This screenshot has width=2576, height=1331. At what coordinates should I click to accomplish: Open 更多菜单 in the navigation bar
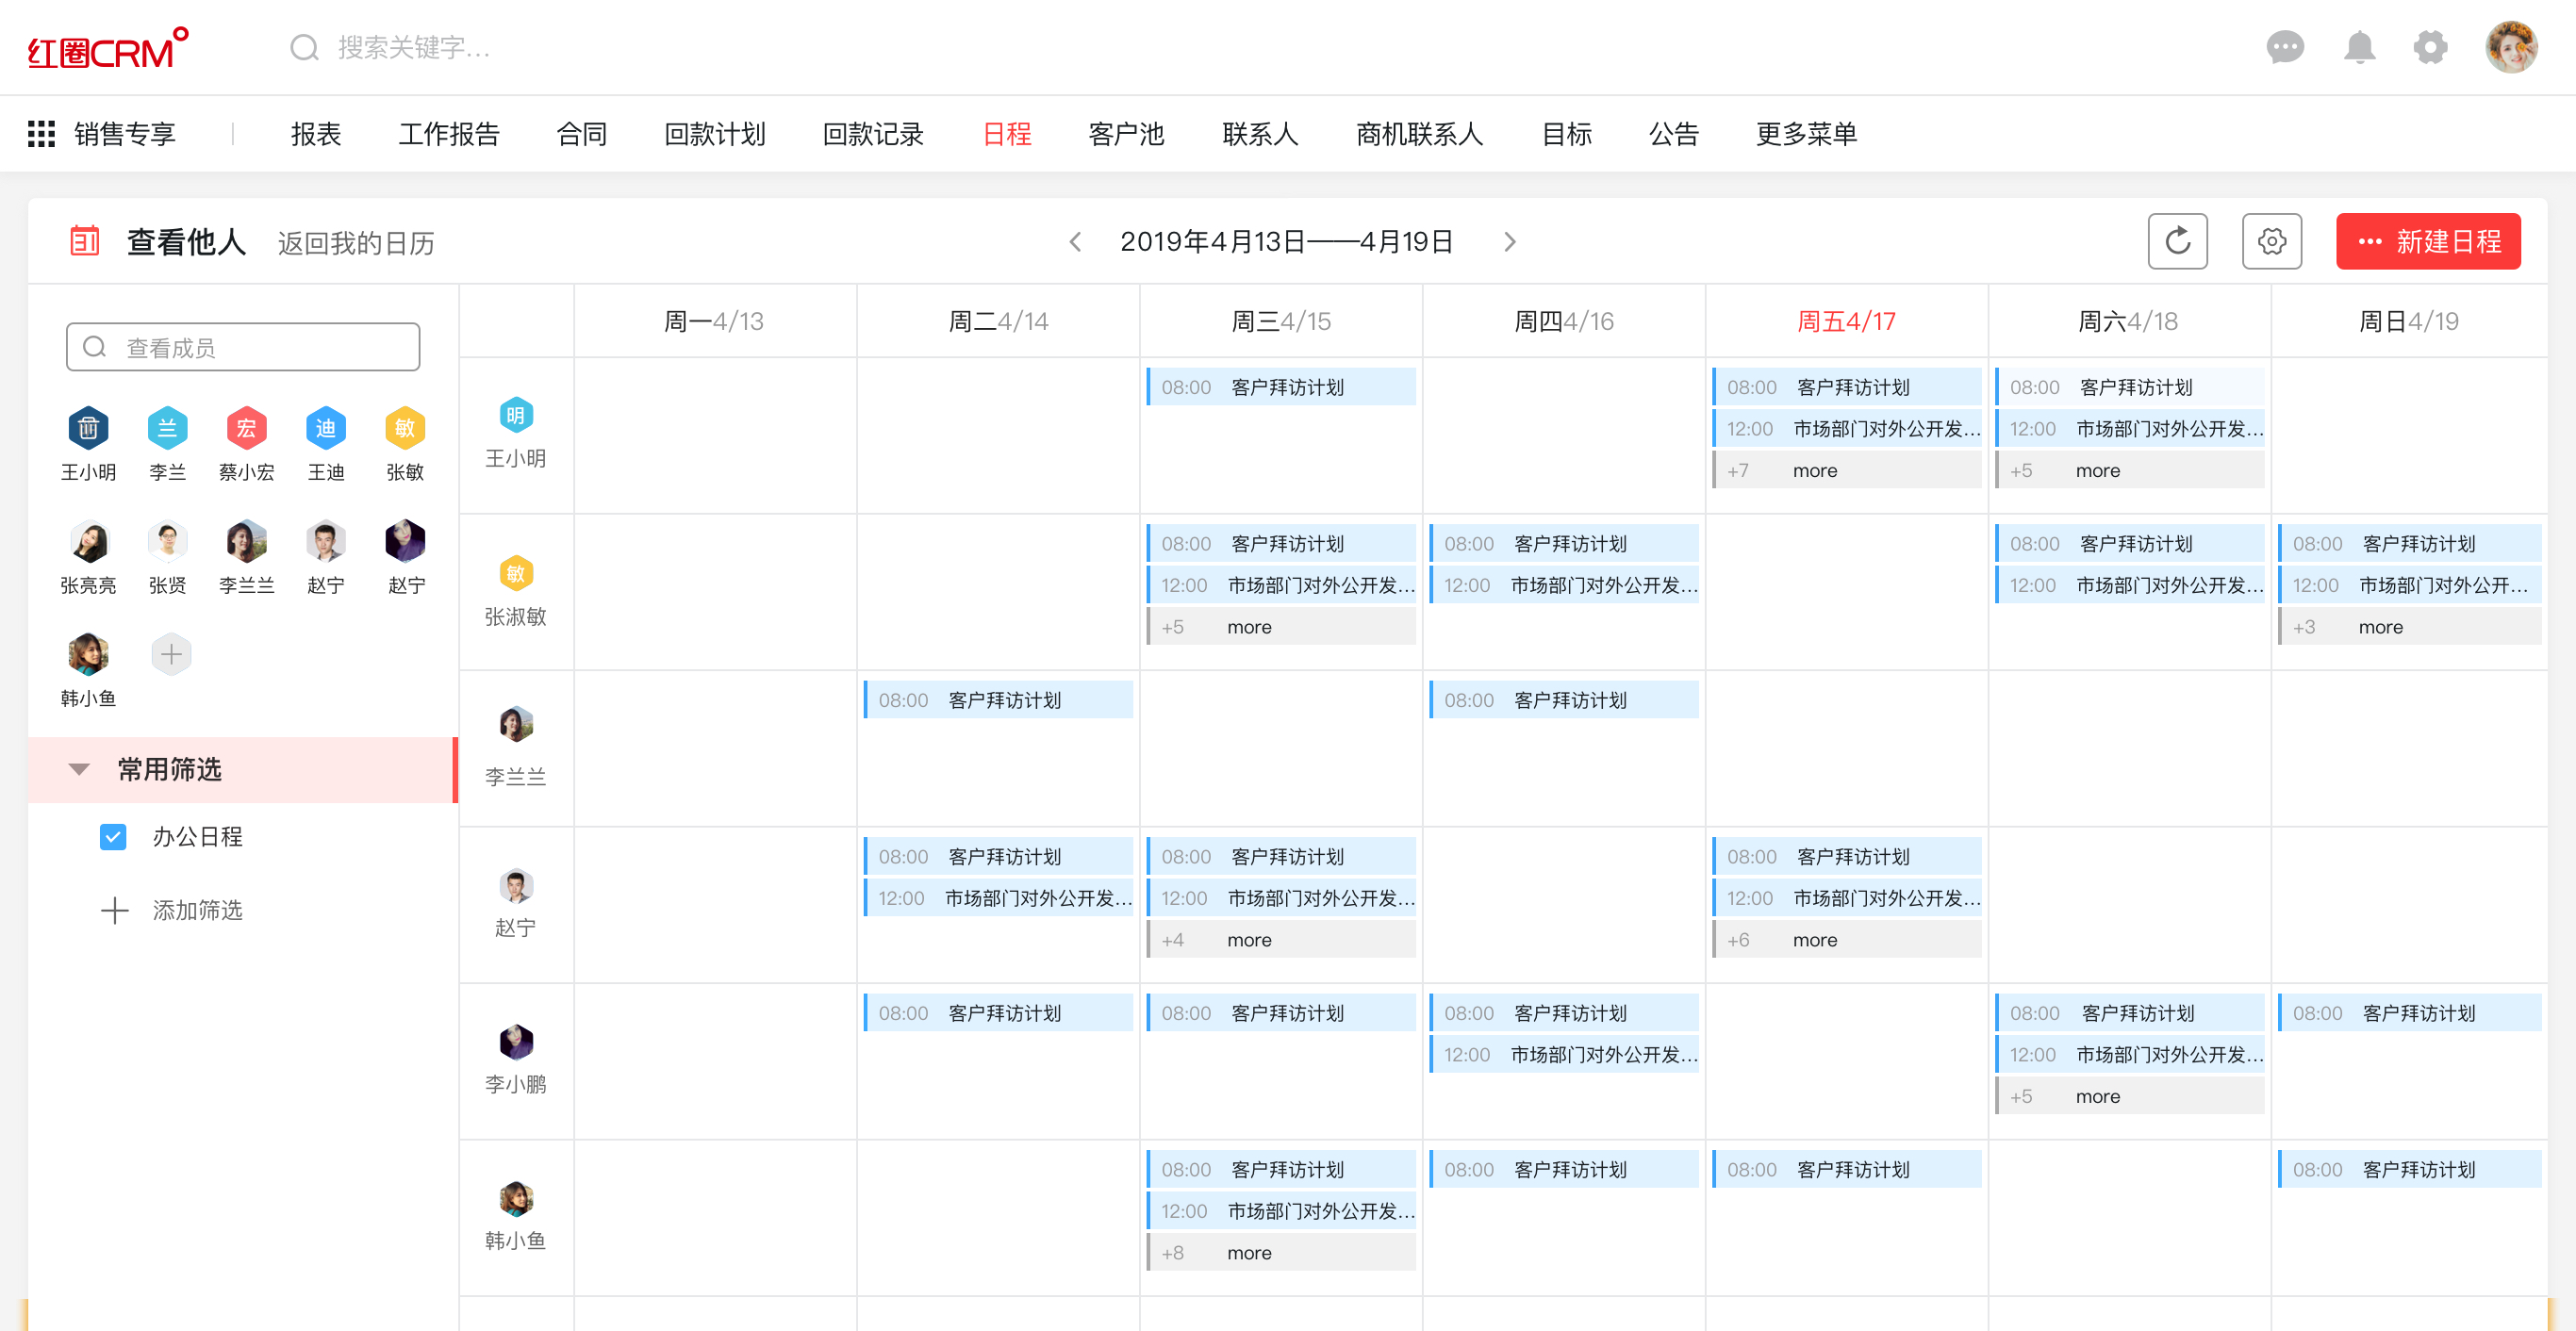click(x=1806, y=134)
